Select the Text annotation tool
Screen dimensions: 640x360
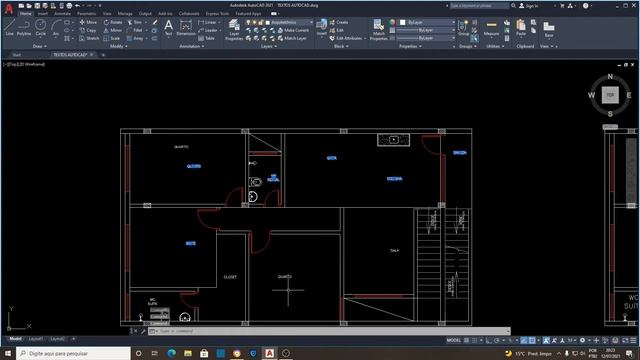coord(169,28)
